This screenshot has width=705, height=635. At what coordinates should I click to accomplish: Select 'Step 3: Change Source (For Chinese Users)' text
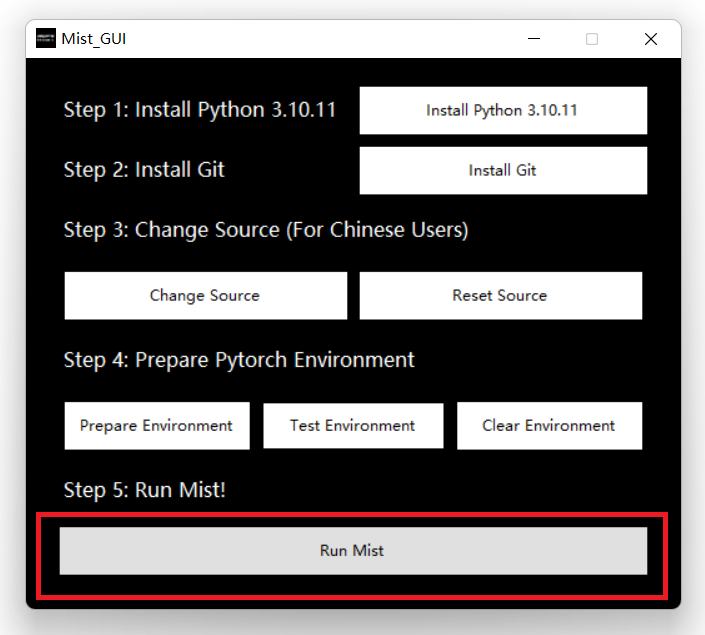tap(266, 230)
